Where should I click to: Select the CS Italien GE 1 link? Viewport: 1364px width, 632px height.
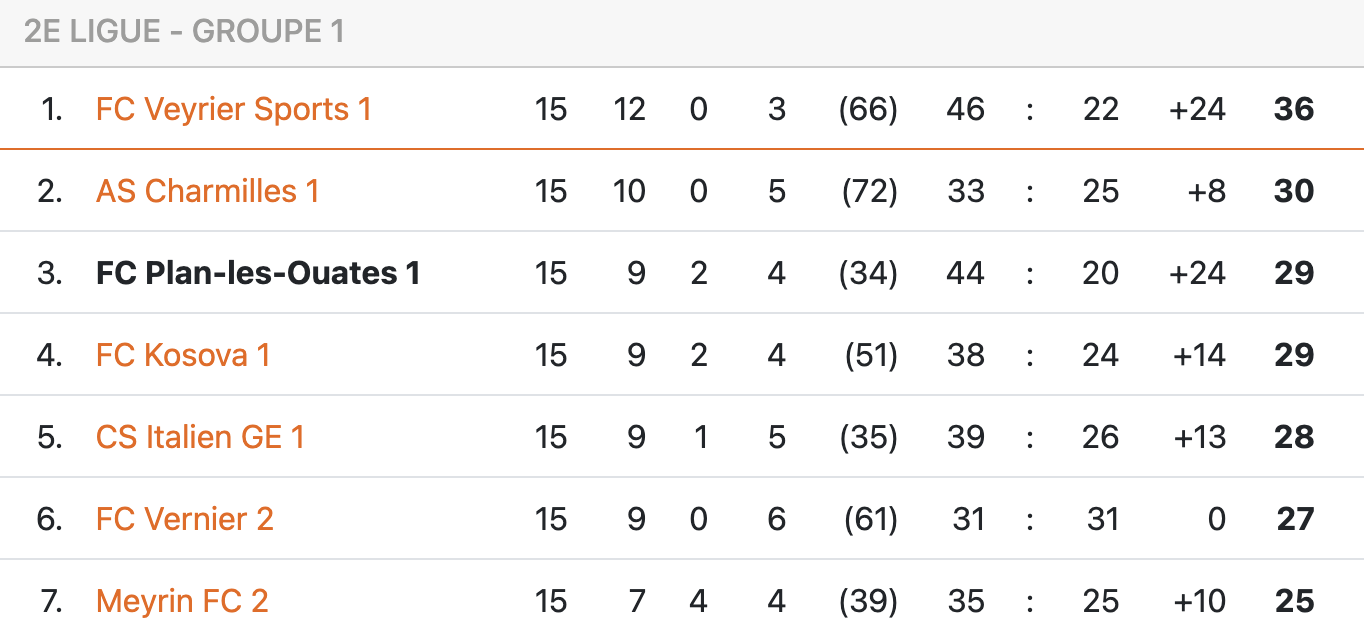point(200,437)
